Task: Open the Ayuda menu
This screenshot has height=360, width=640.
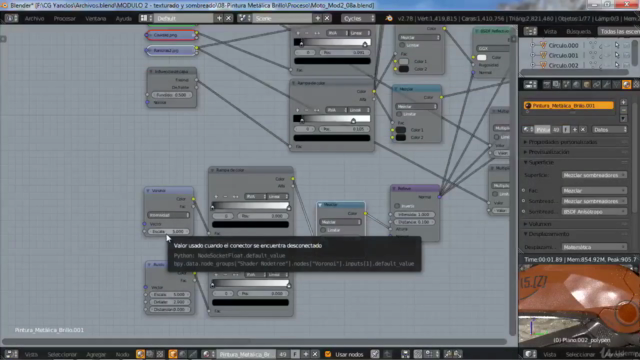Action: tap(123, 18)
